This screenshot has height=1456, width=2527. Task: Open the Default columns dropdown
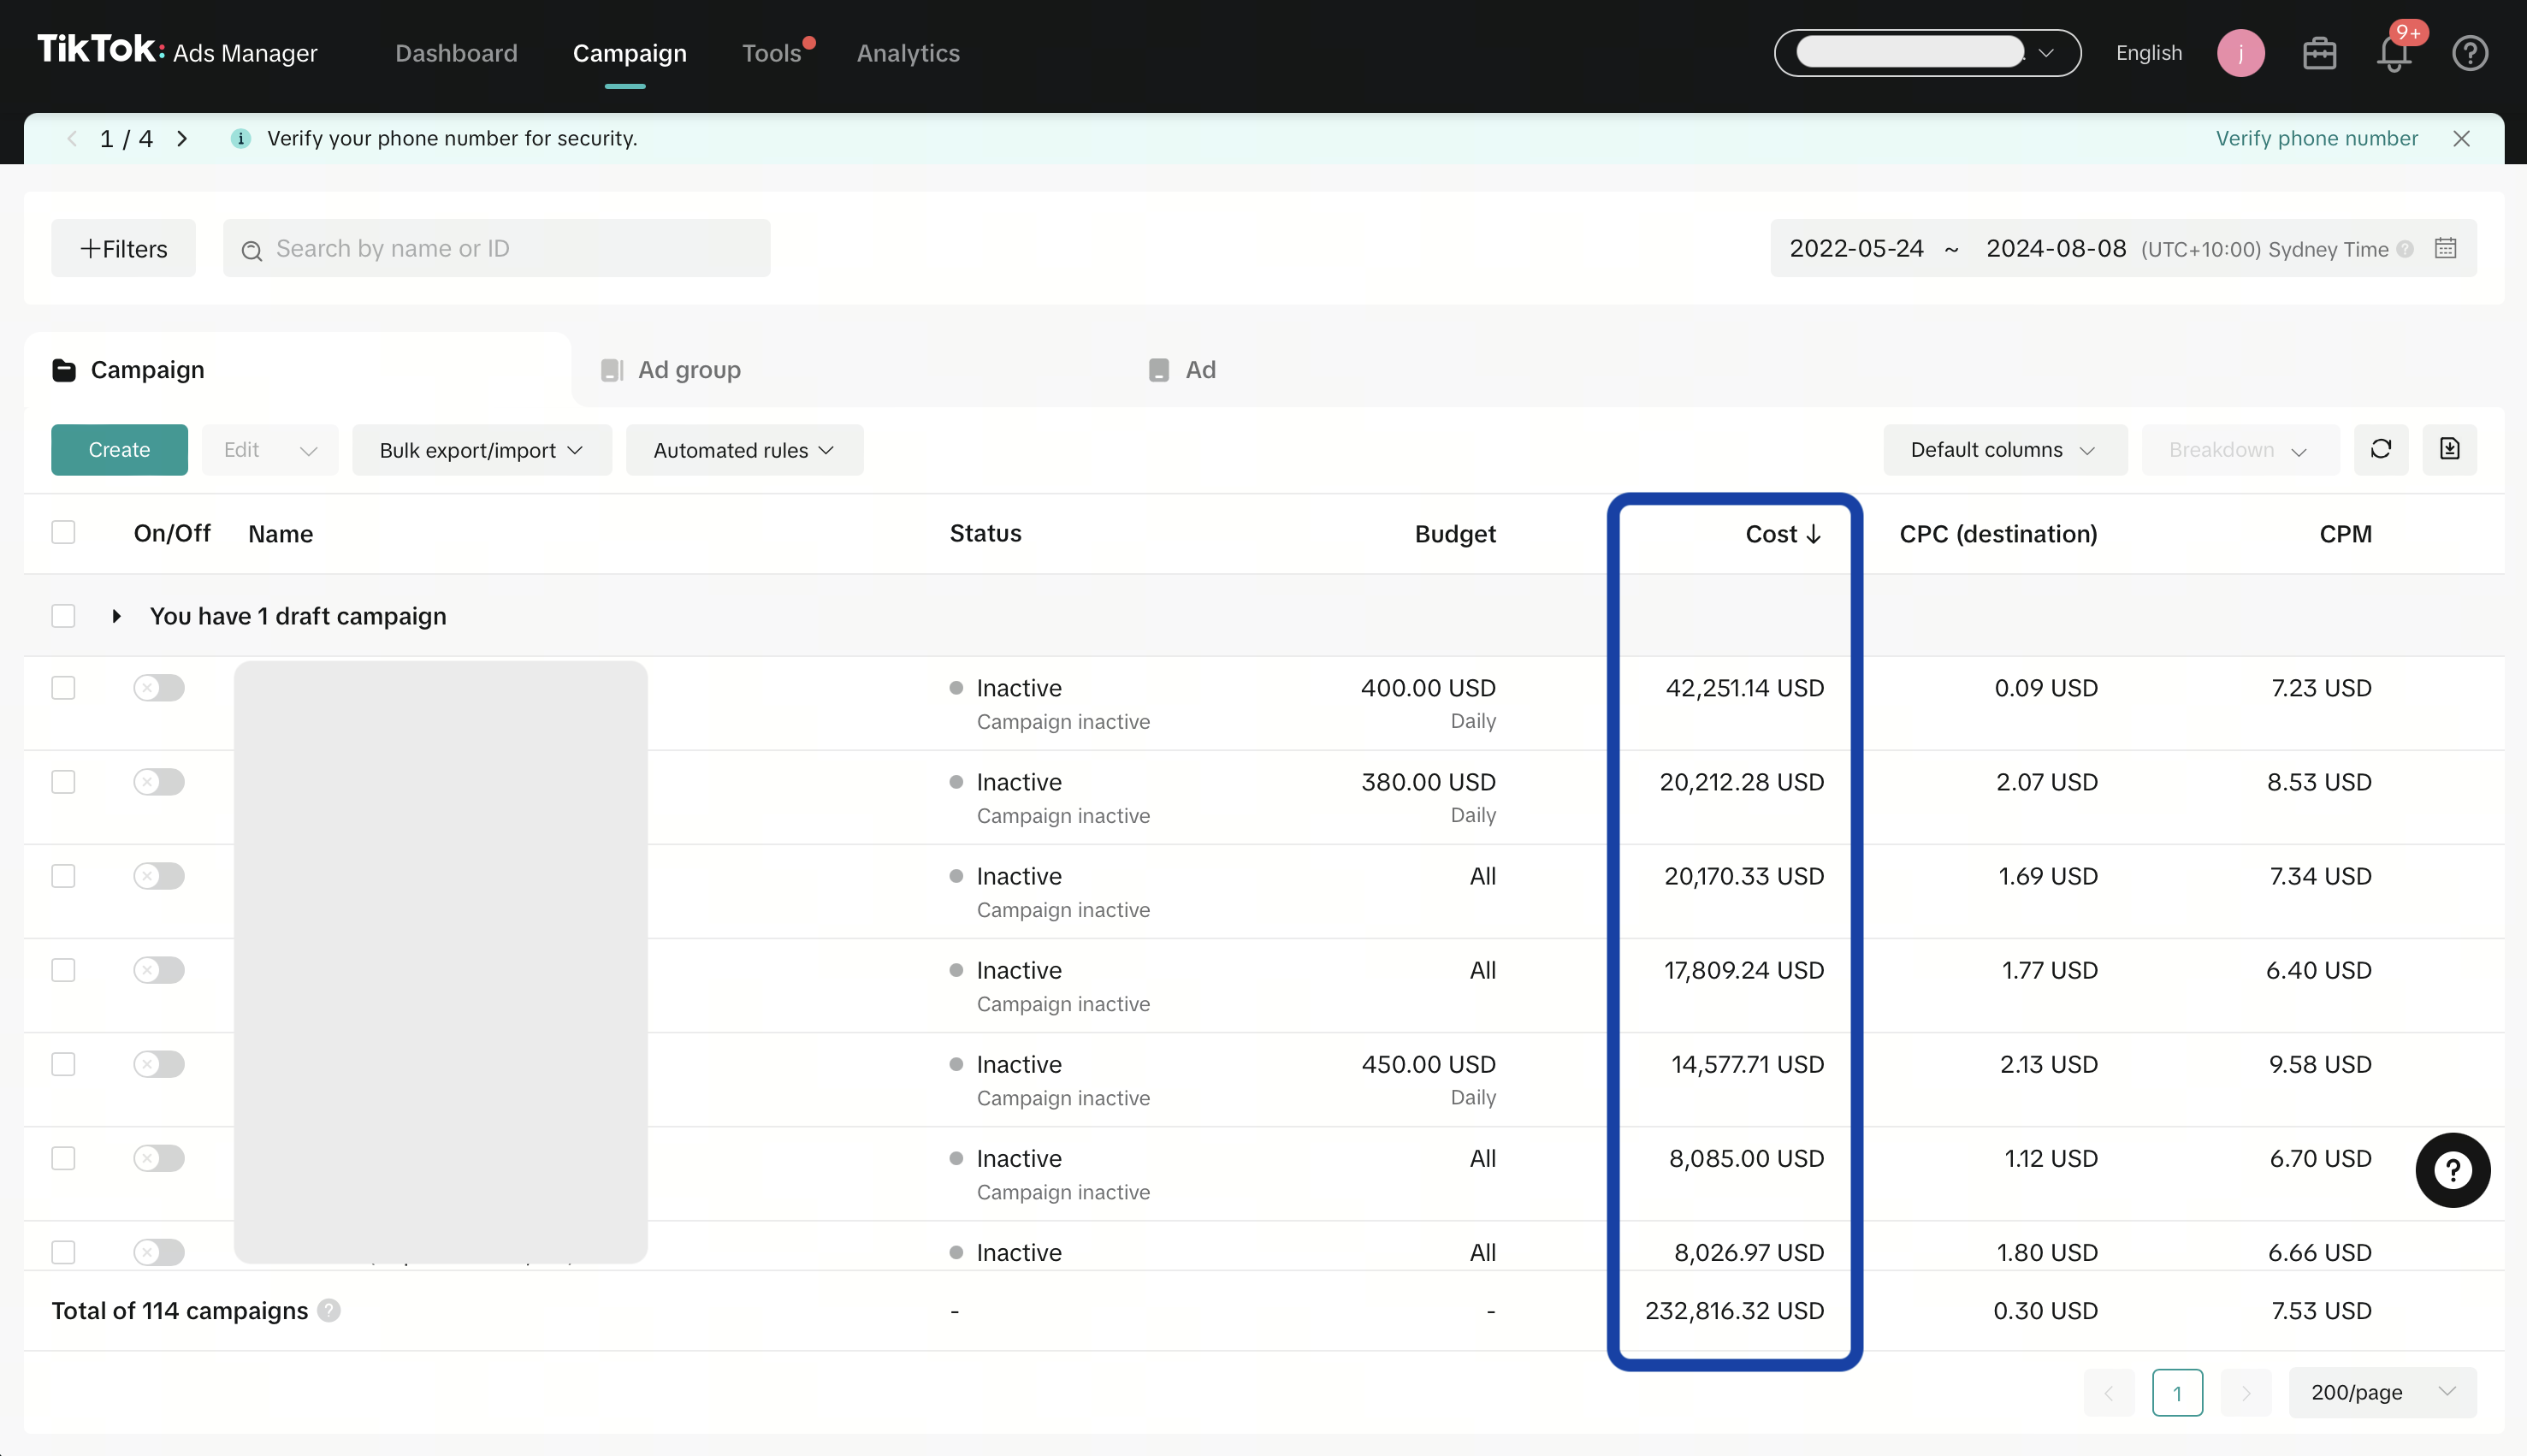point(2004,450)
